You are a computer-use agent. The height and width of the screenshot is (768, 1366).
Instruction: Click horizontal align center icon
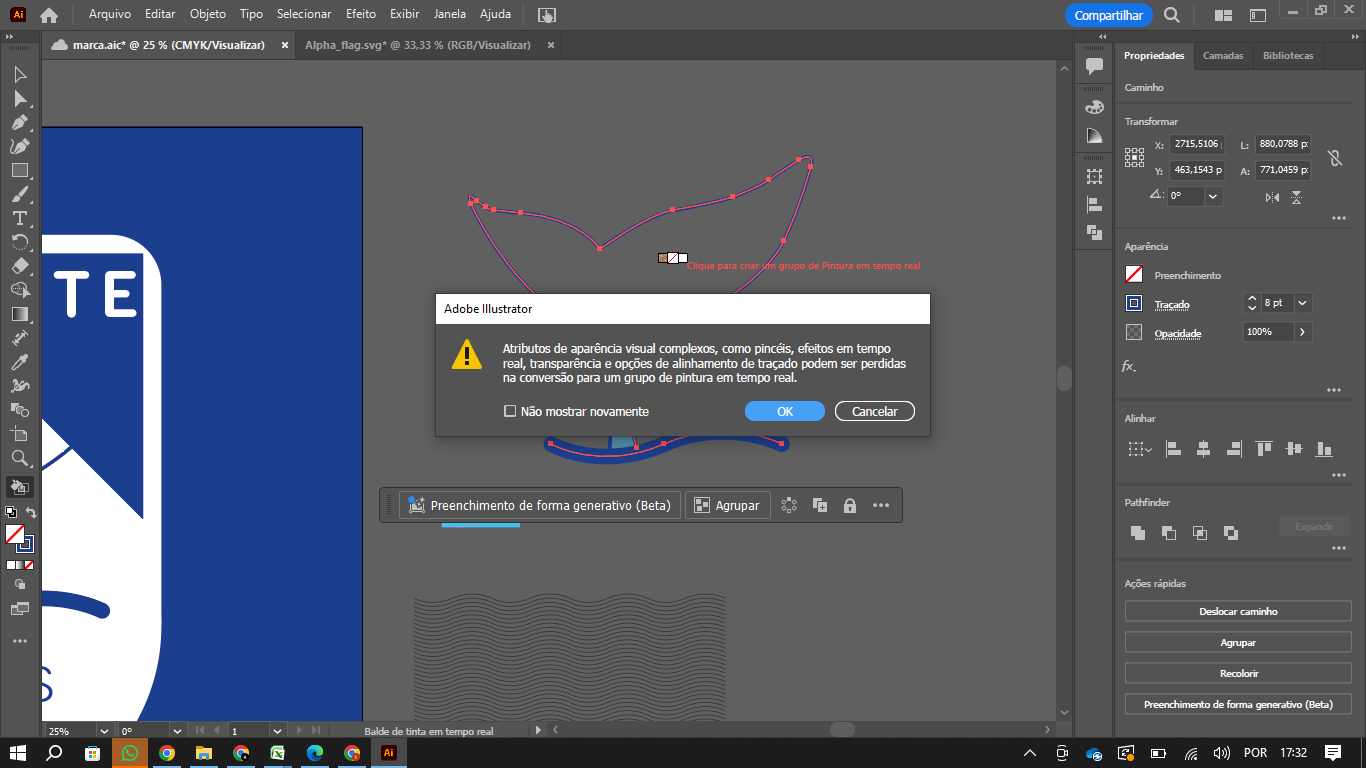click(1203, 450)
